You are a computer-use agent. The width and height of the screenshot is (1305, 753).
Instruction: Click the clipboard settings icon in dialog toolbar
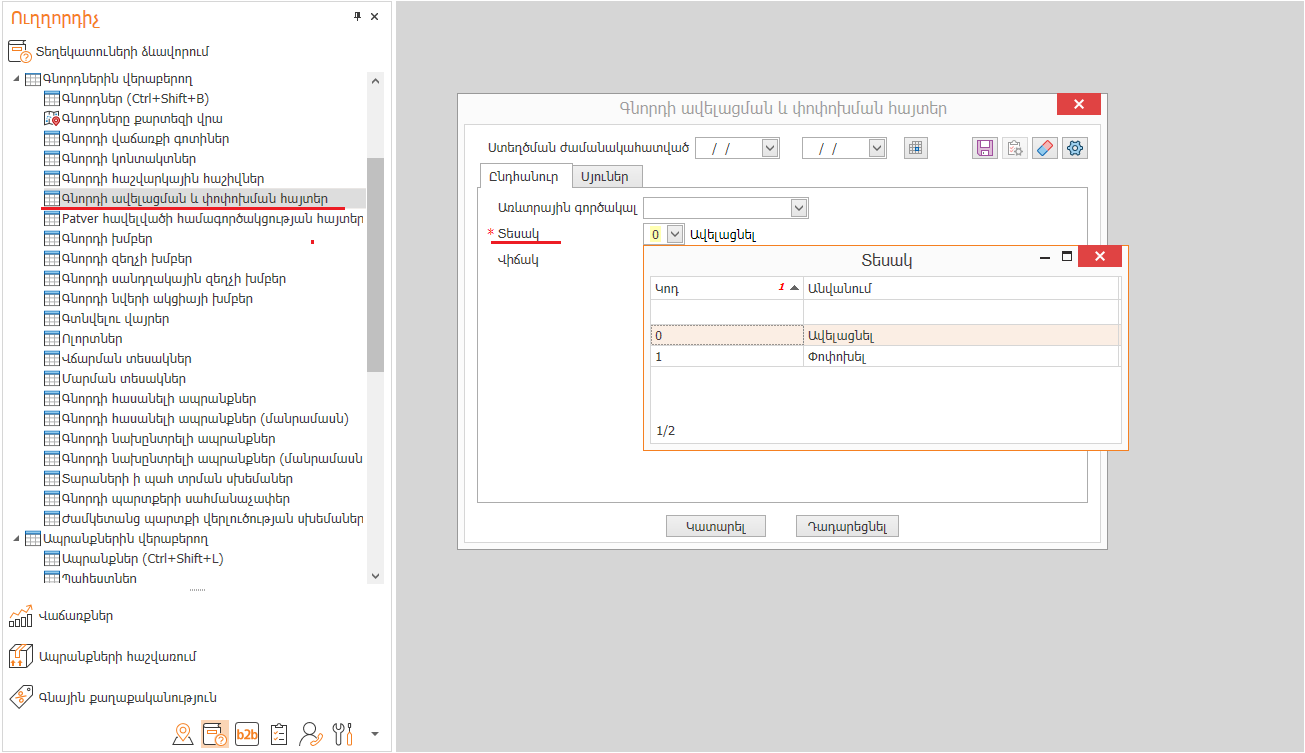pos(1015,148)
